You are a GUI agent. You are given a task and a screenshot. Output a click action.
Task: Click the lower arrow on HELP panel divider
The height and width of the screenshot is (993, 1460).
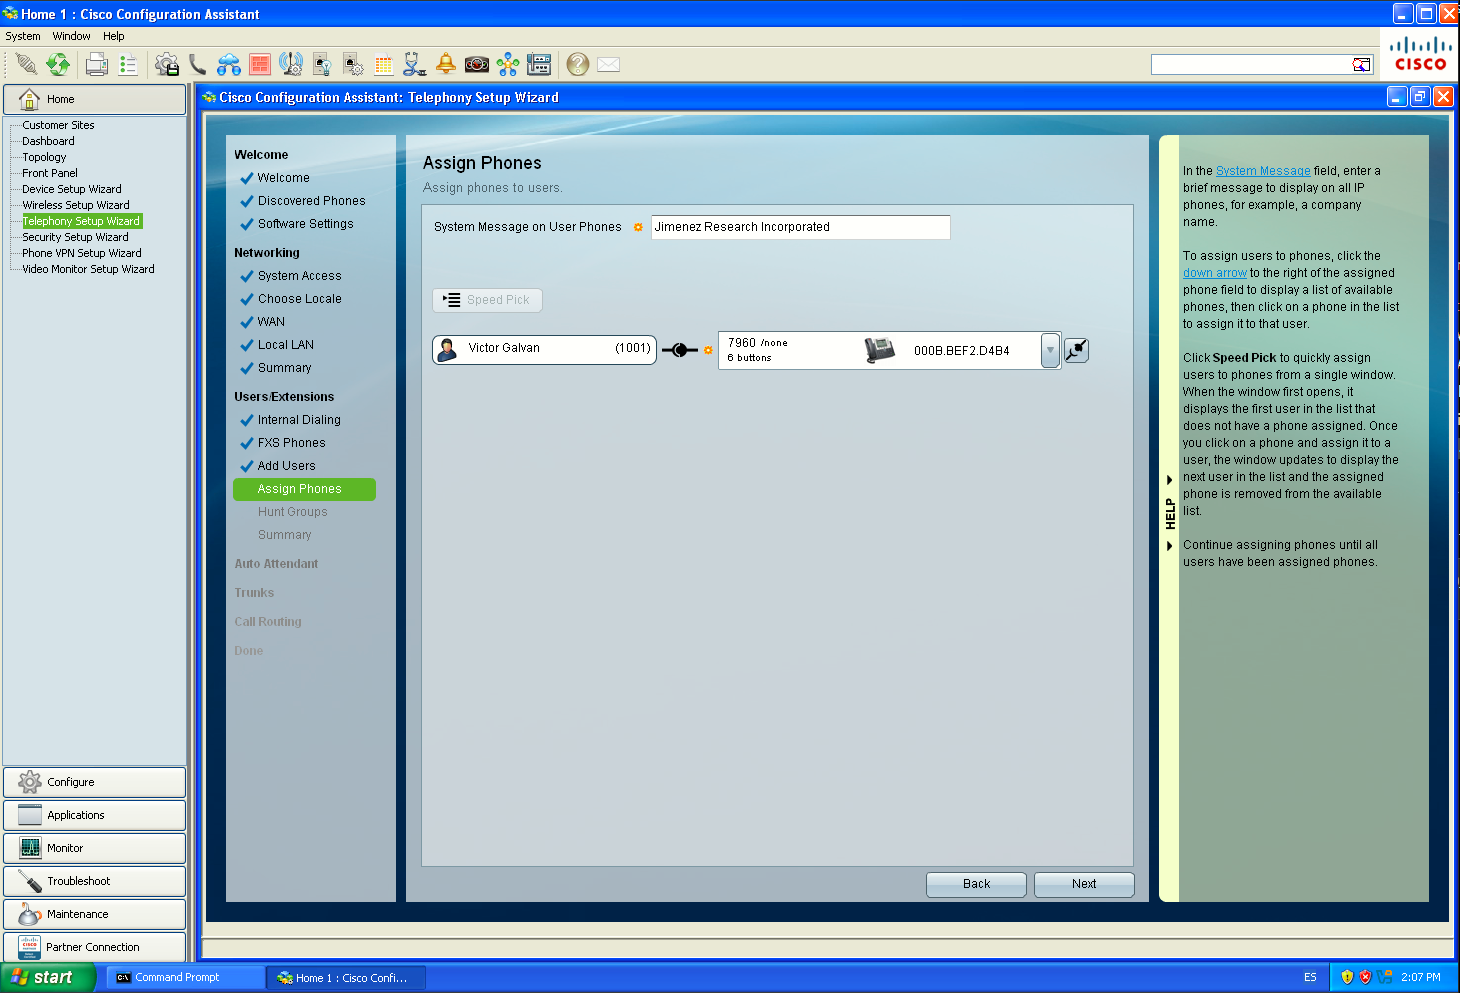point(1169,546)
